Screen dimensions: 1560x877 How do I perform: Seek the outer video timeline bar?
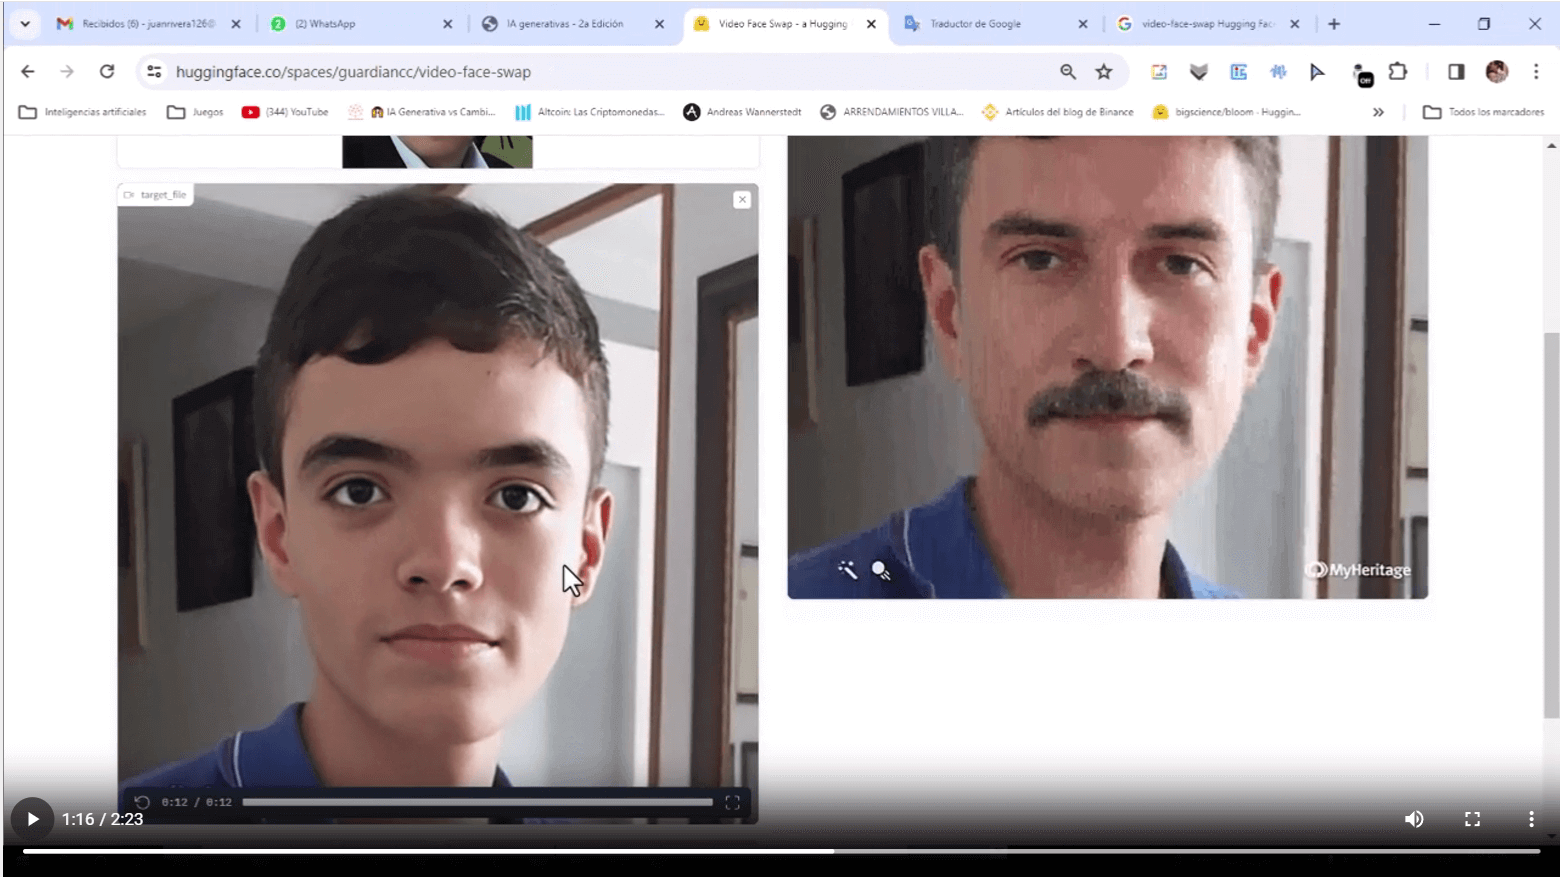click(x=780, y=851)
